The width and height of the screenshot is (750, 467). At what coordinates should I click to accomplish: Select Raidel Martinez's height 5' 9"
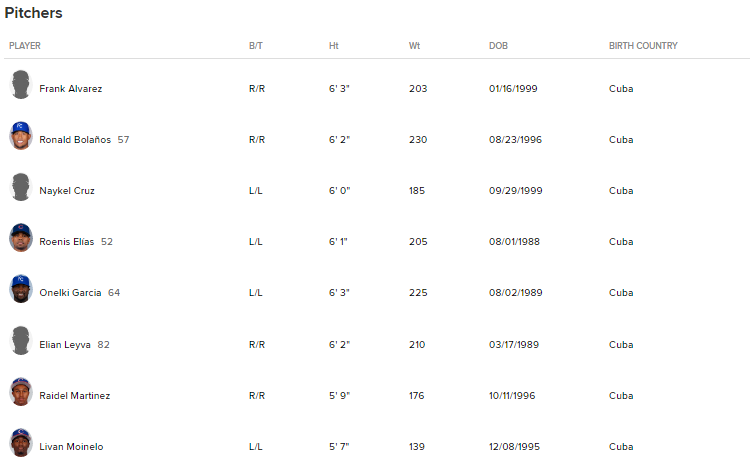click(339, 396)
